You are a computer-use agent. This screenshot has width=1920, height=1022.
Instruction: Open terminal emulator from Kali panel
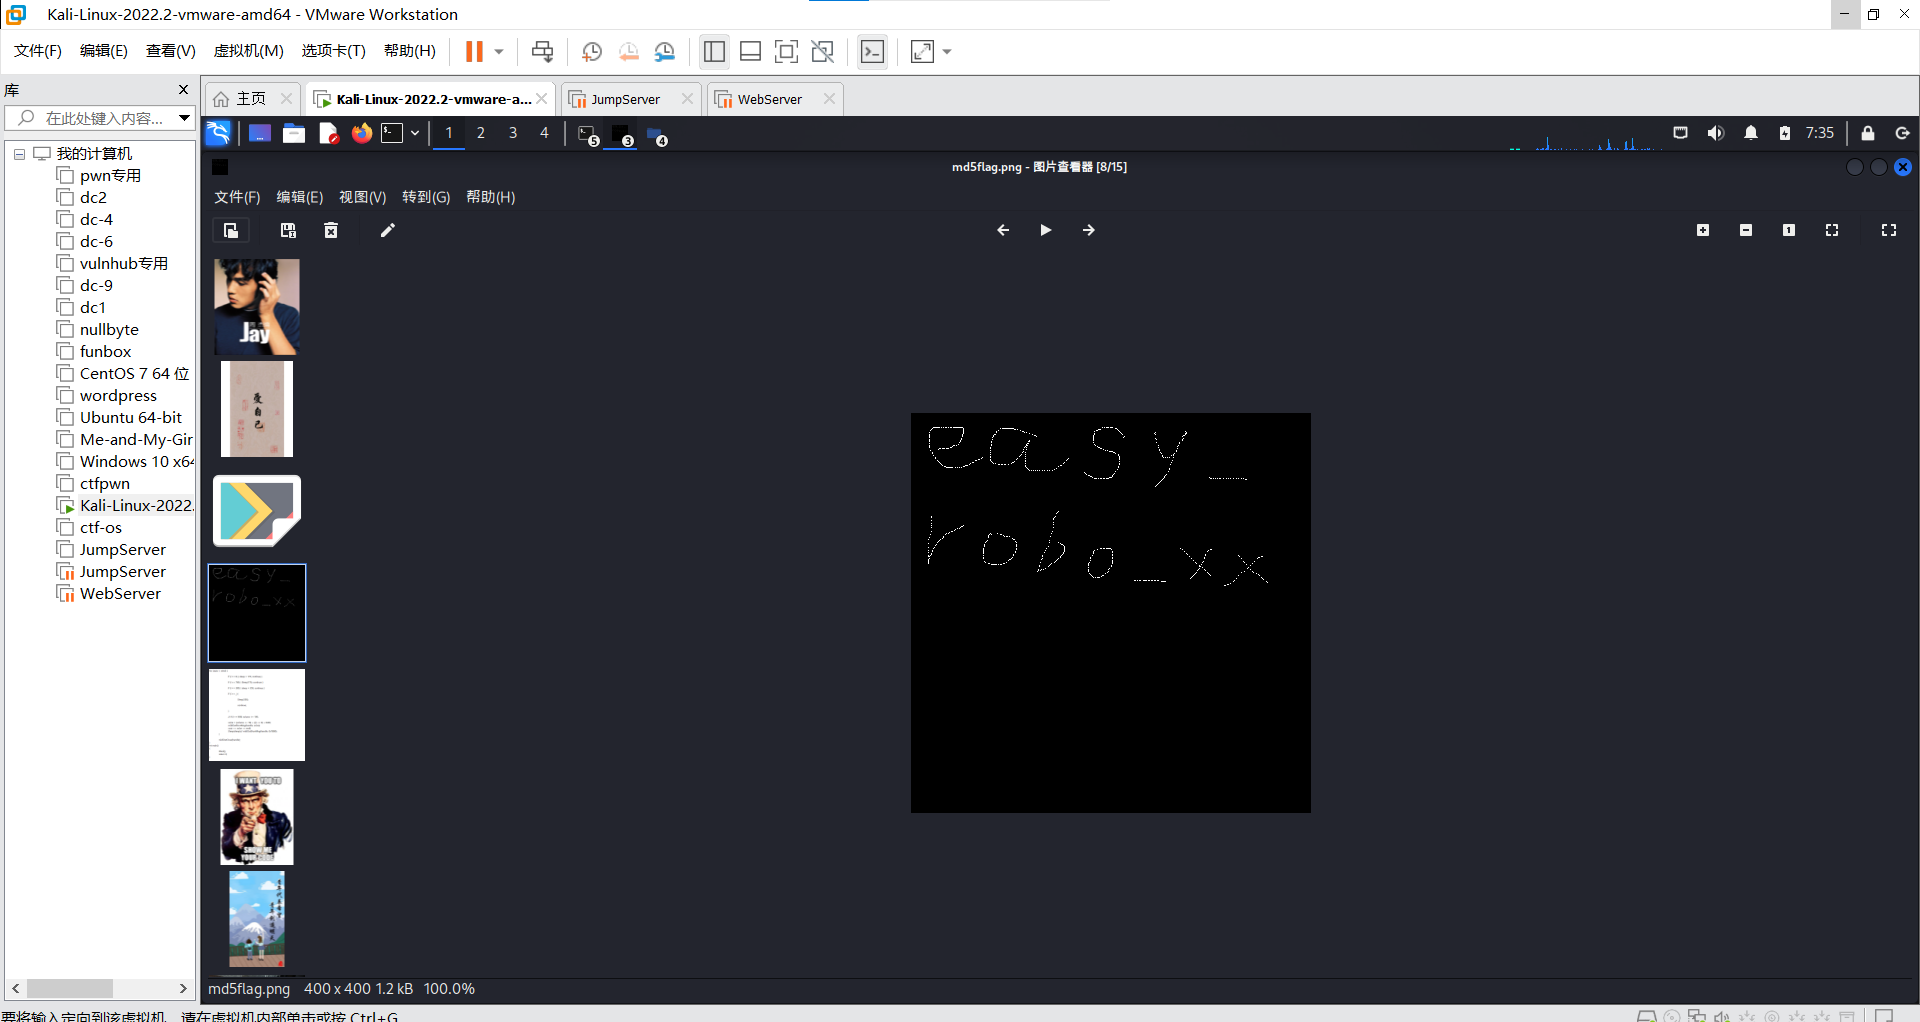coord(392,133)
